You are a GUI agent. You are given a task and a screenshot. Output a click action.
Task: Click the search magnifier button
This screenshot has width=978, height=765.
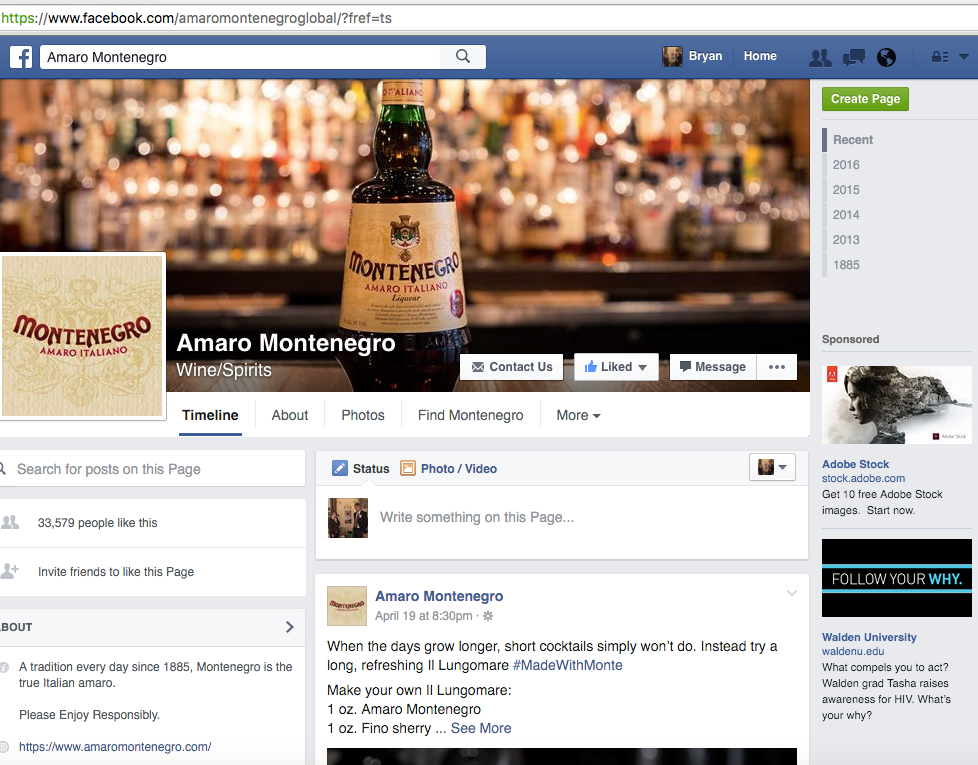463,57
